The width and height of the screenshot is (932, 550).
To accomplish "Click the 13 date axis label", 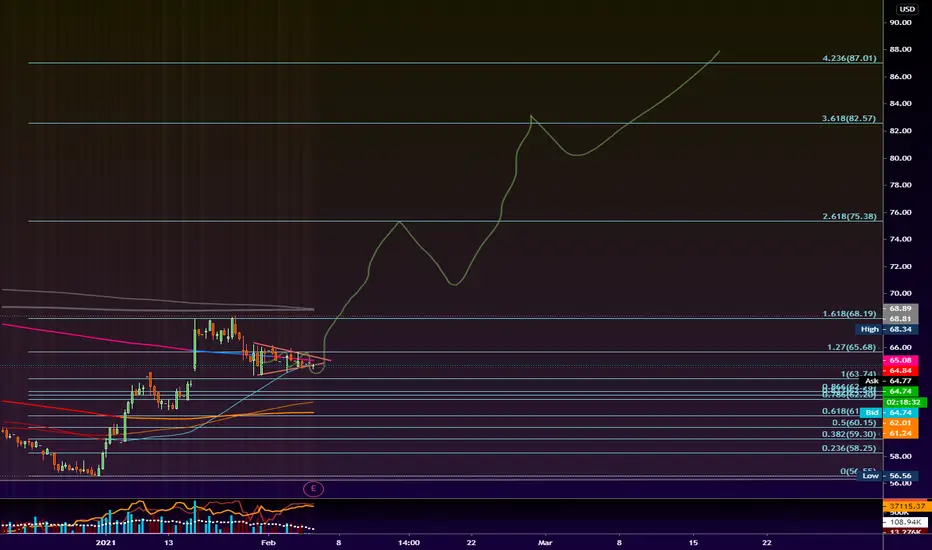I will 169,542.
